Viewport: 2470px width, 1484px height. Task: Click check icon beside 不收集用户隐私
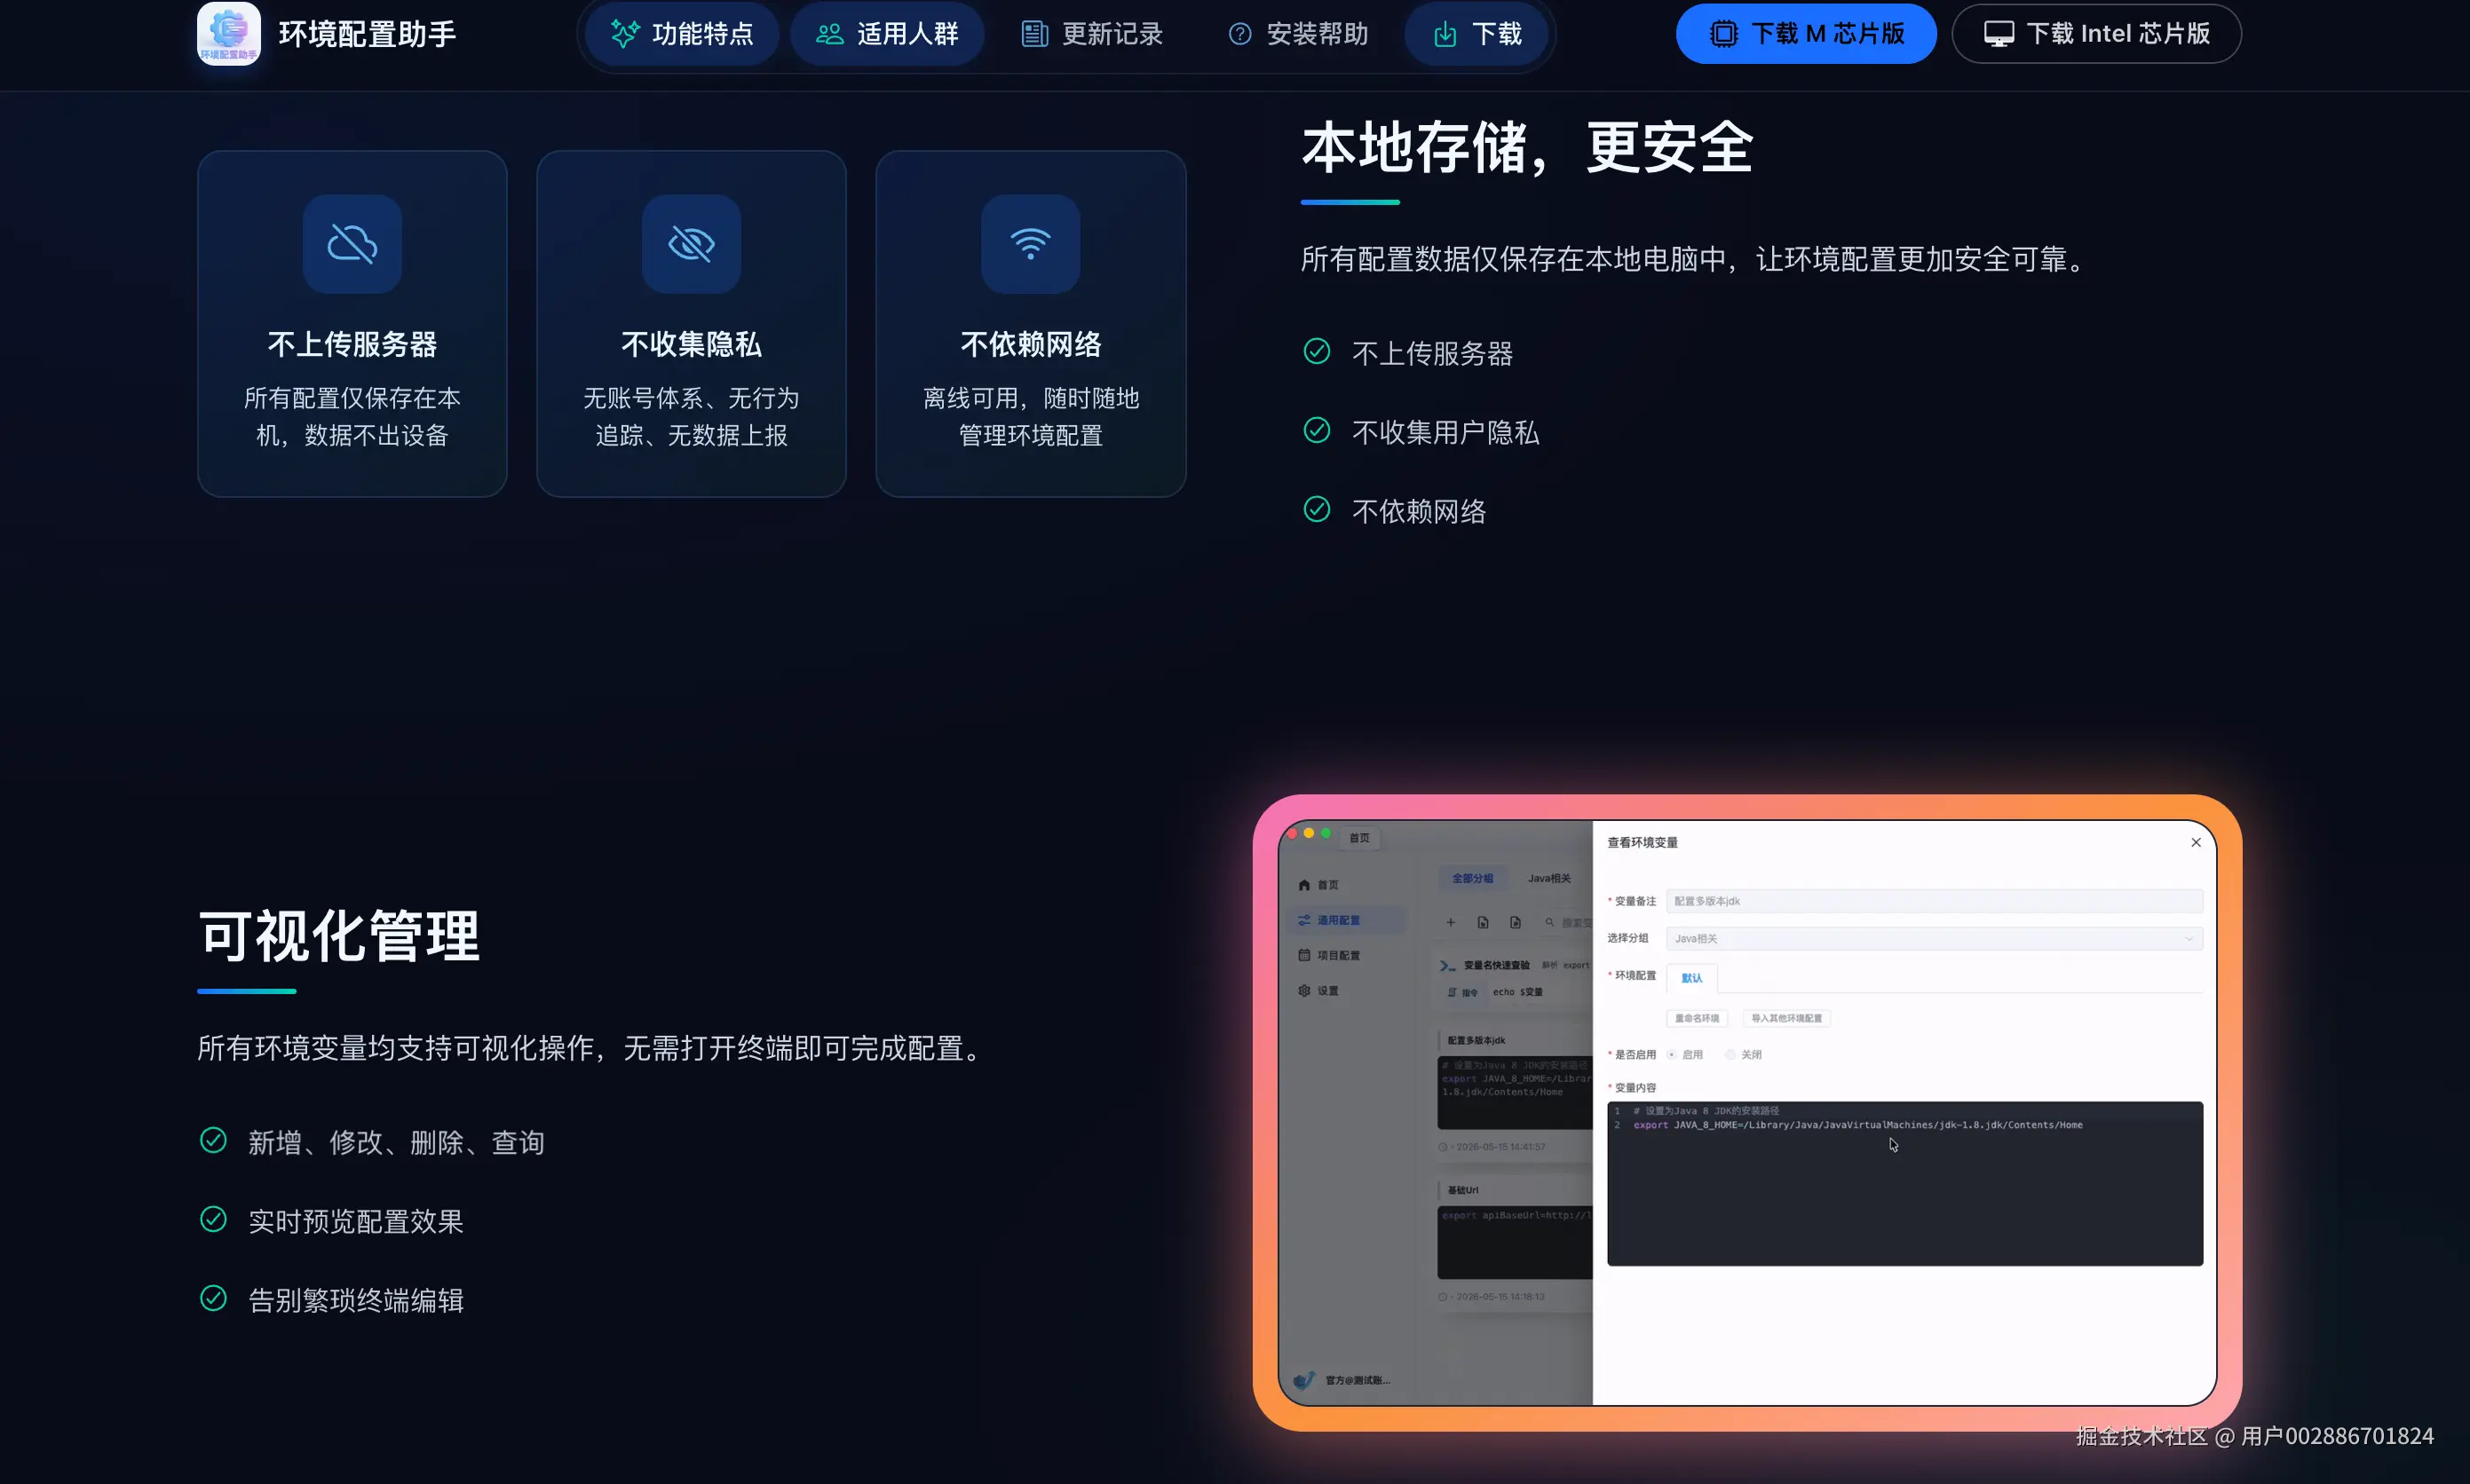click(1317, 431)
